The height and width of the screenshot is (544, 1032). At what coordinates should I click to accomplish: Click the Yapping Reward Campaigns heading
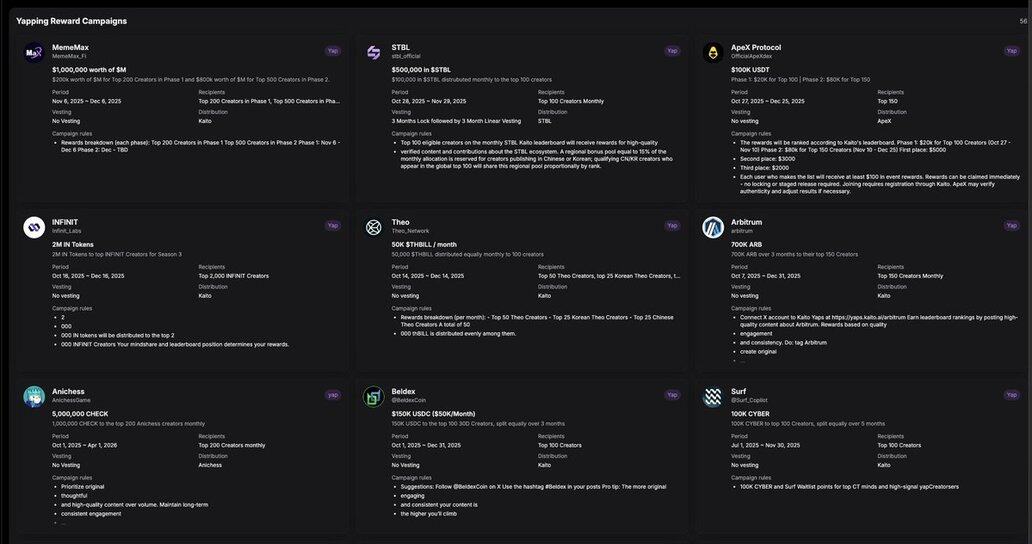click(71, 21)
